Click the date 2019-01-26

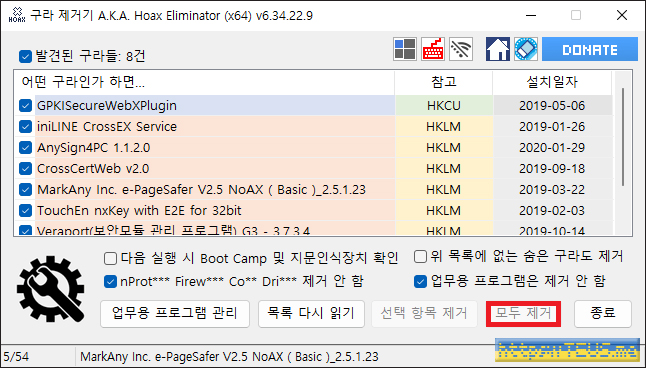552,127
